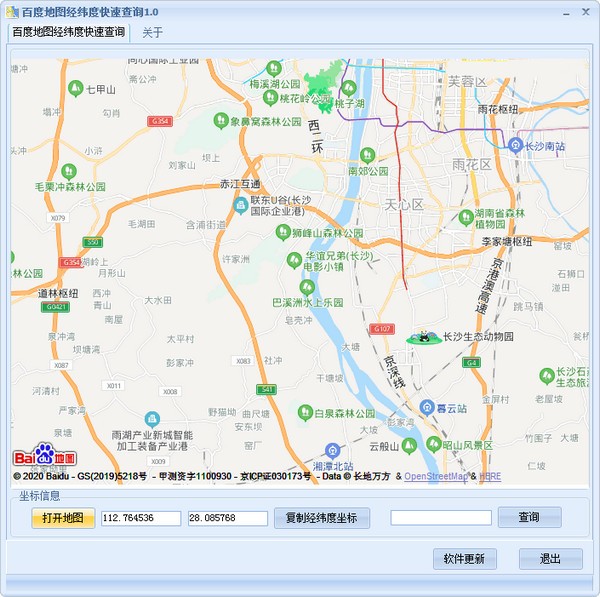Click the 华谊兄弟电影小镇 marker icon
600x597 pixels.
pyautogui.click(x=294, y=260)
